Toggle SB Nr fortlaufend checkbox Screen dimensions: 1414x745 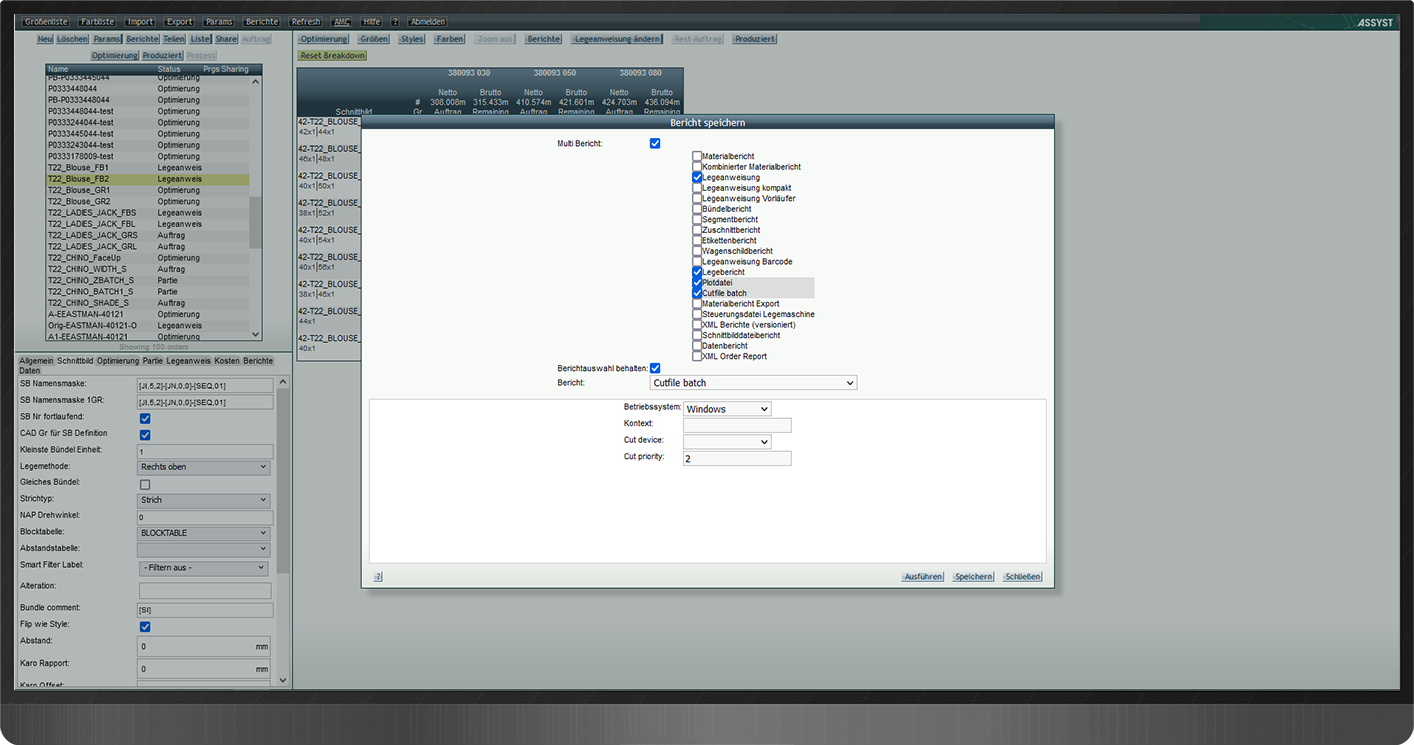point(145,418)
